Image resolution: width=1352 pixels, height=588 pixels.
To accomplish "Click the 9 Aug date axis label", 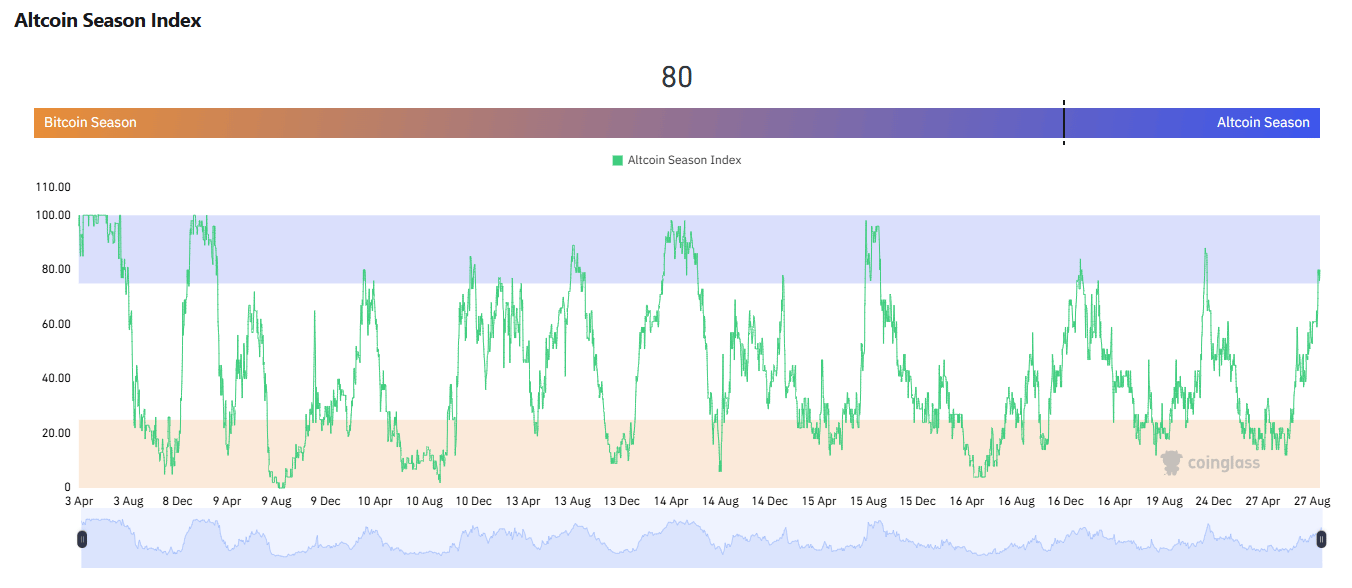I will pyautogui.click(x=276, y=501).
